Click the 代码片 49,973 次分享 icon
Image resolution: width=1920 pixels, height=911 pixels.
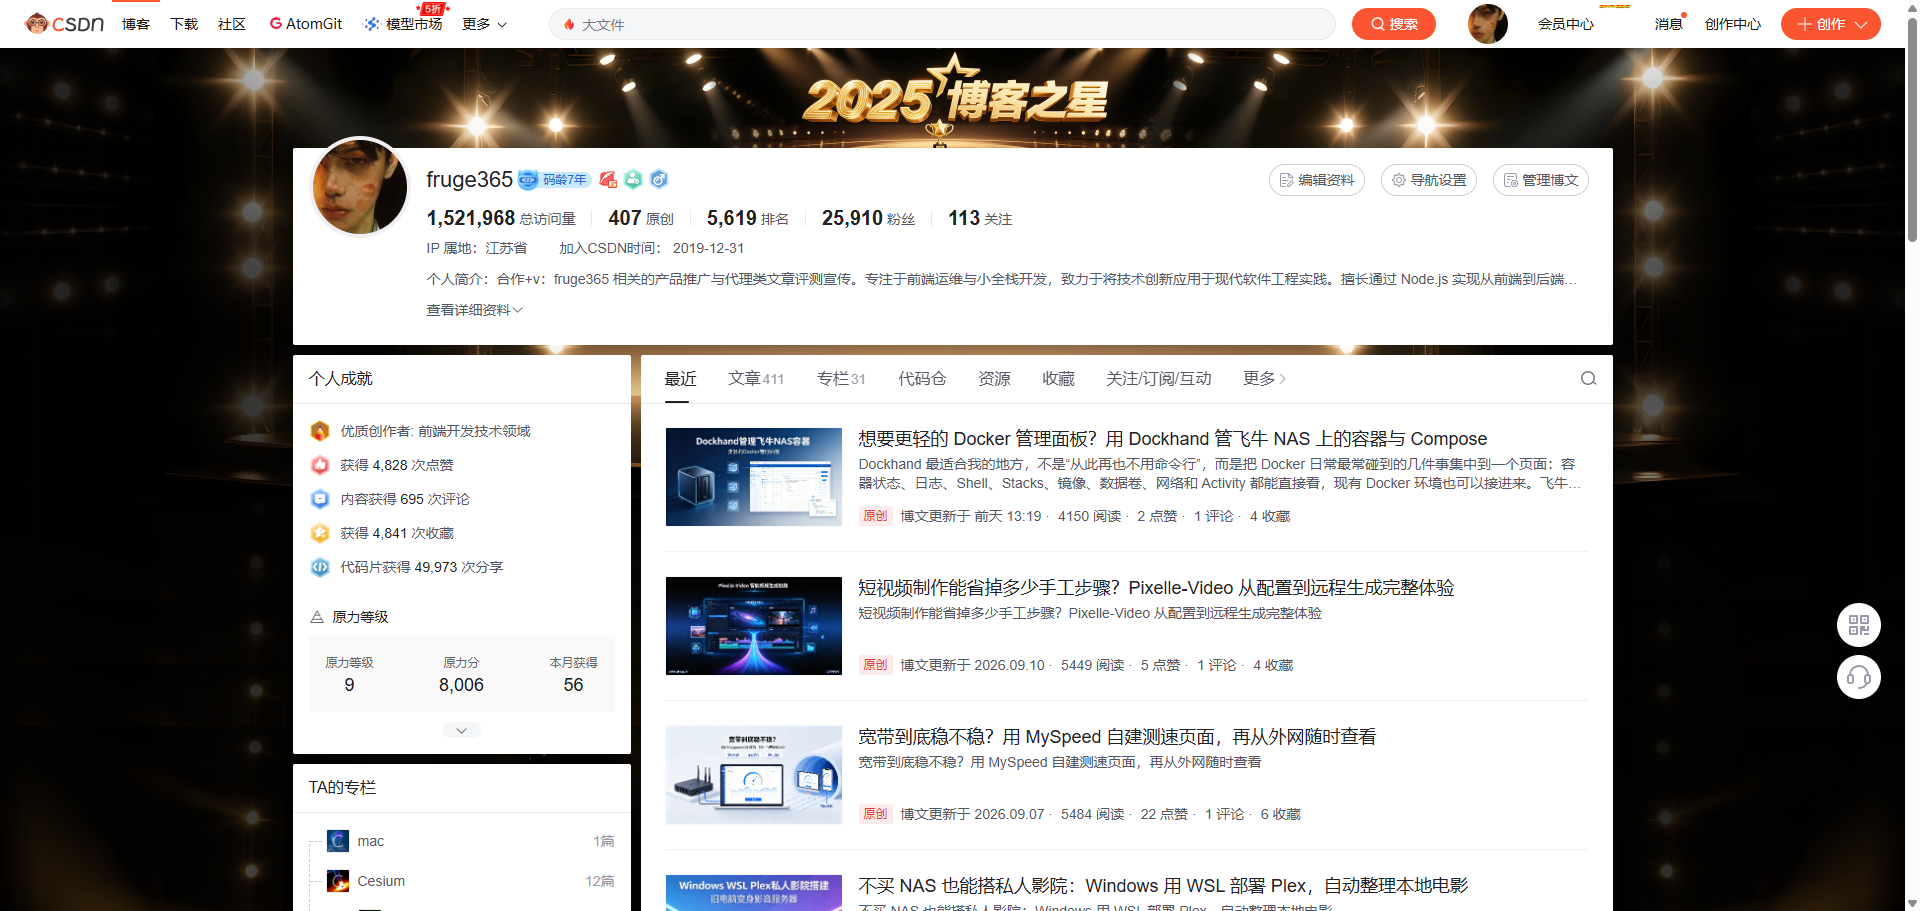click(320, 567)
